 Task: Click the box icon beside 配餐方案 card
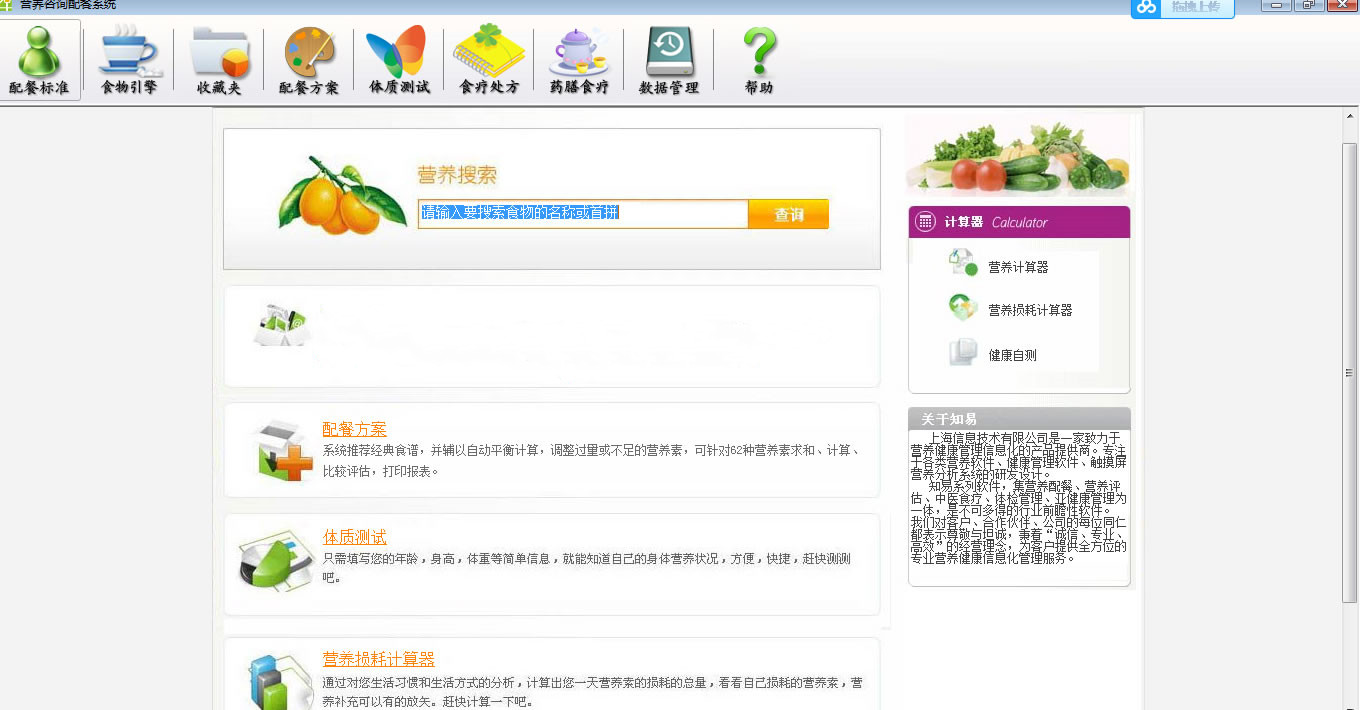point(285,450)
